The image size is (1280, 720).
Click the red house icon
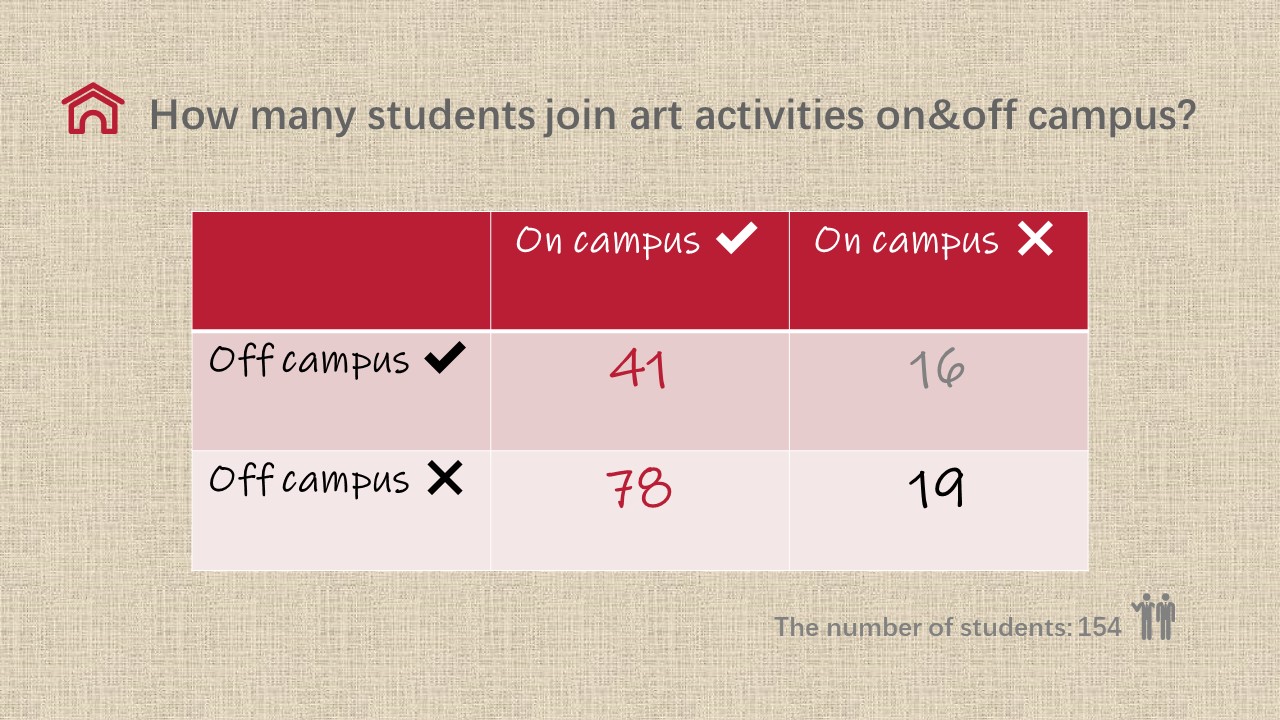click(93, 109)
